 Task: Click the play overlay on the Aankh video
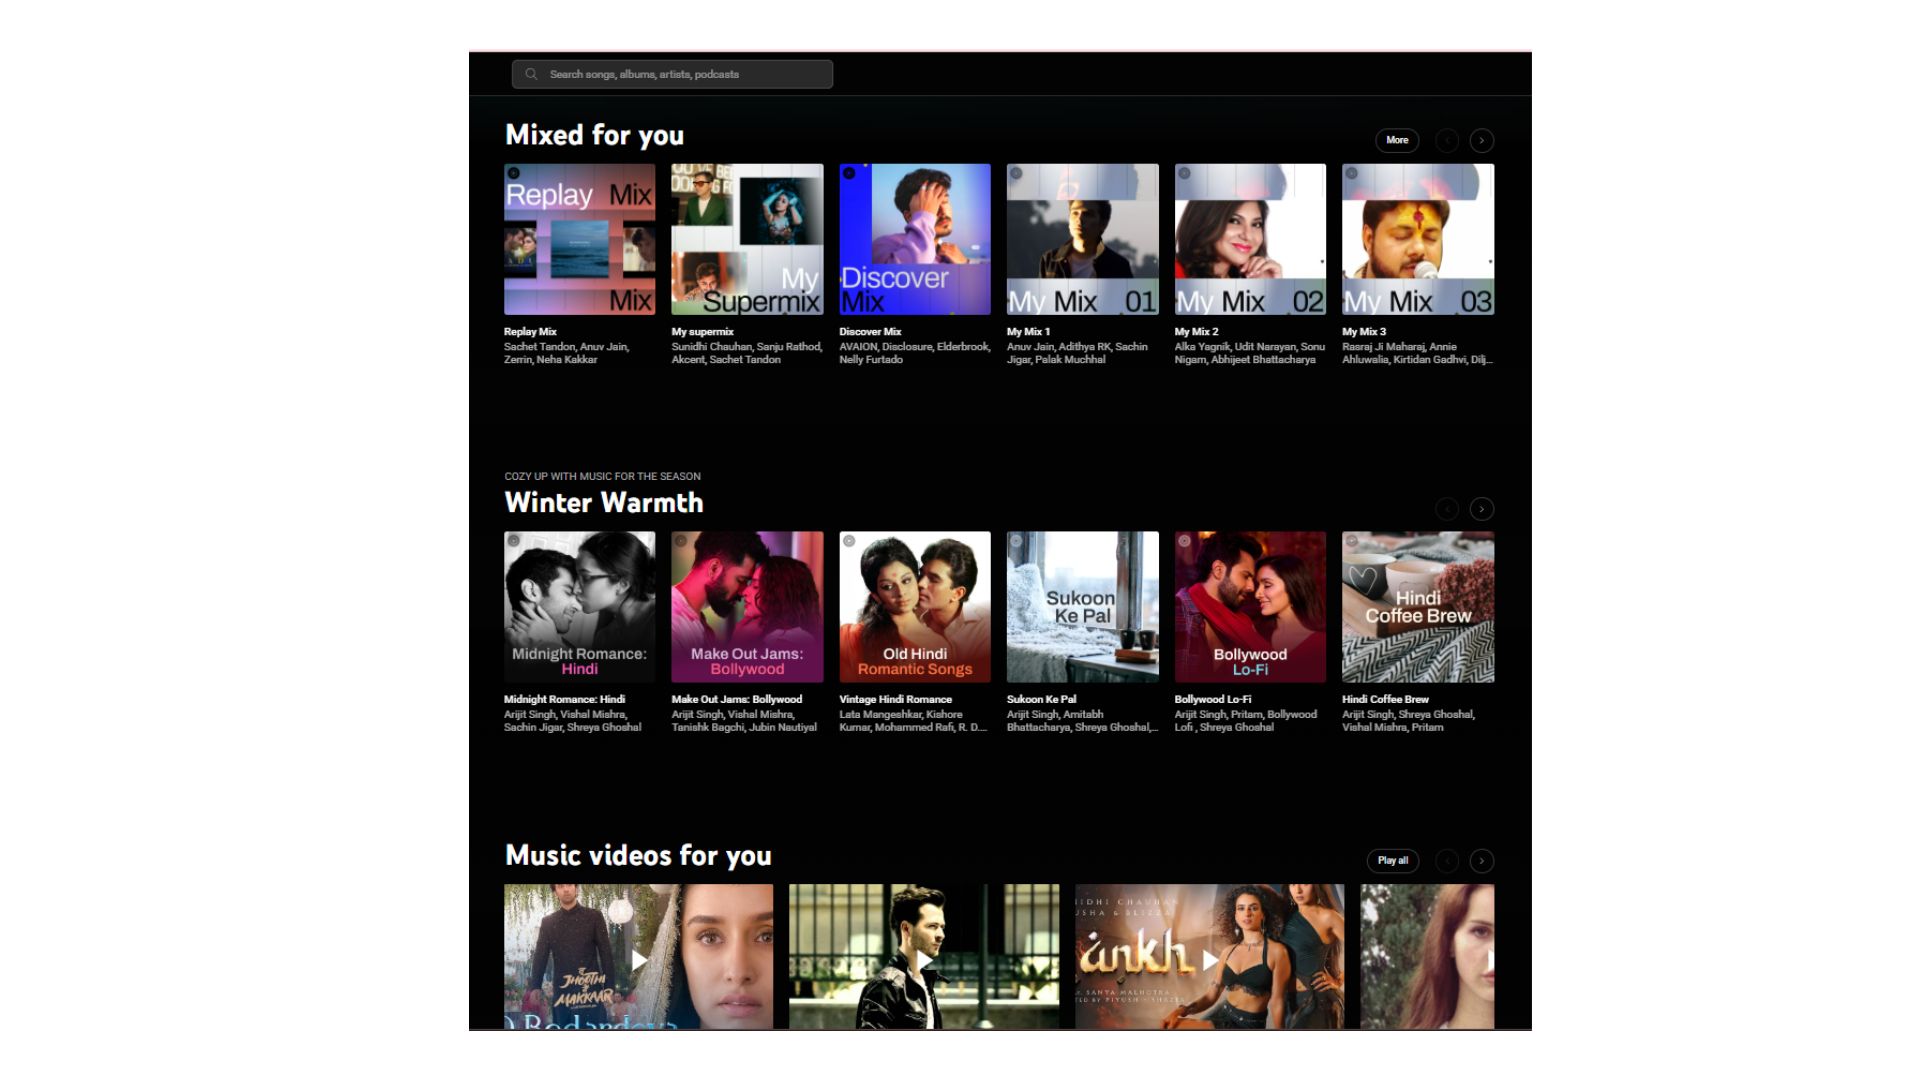1207,958
